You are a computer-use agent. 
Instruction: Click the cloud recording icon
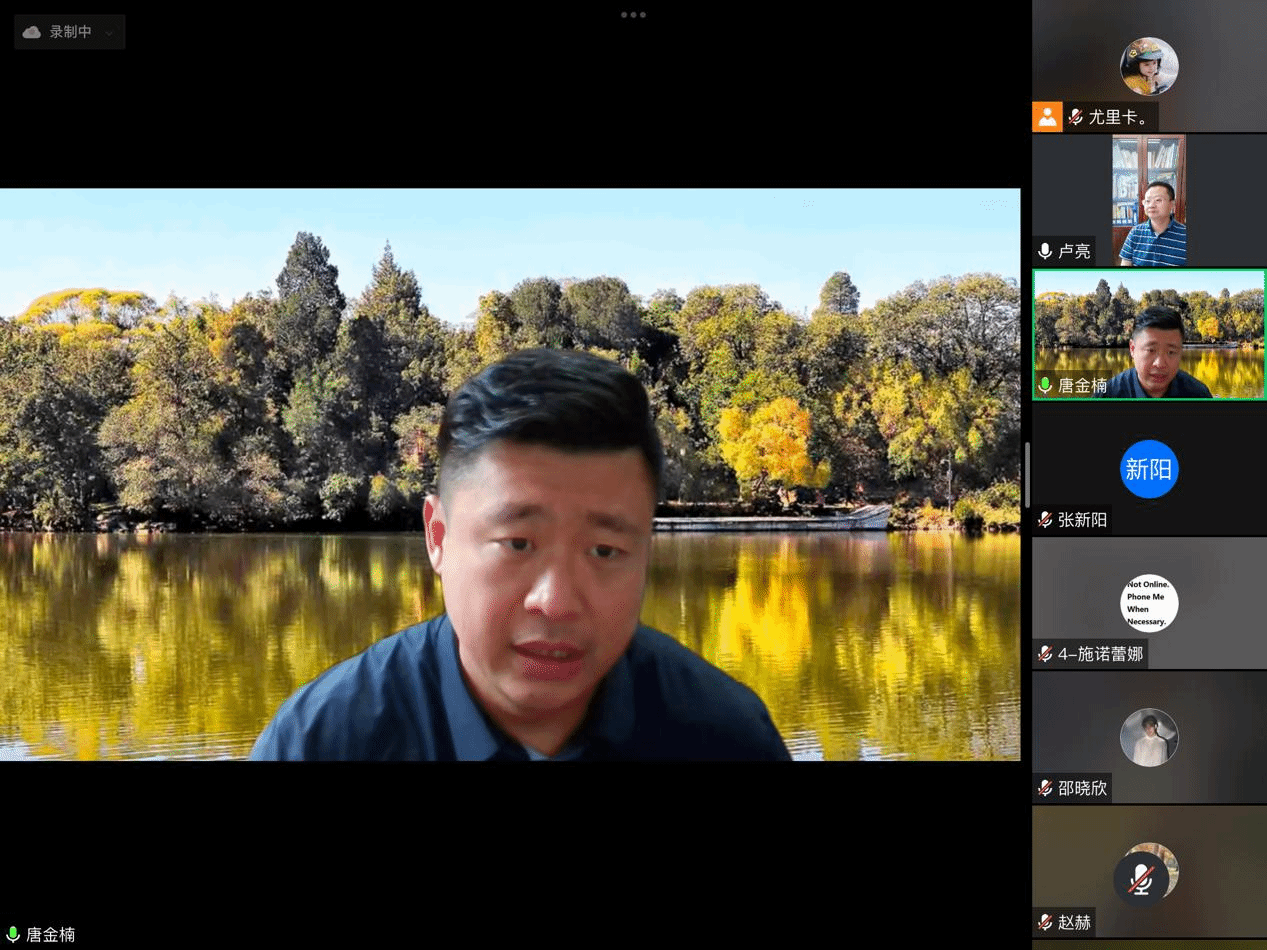[x=32, y=32]
